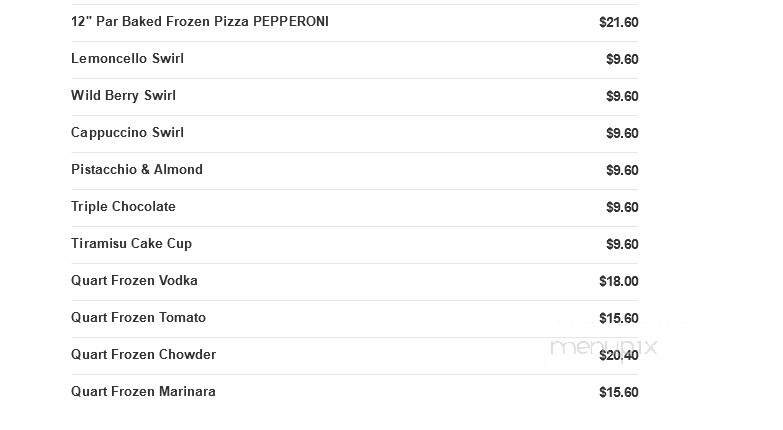Choose the Cappuccino Swirl item

tap(127, 133)
